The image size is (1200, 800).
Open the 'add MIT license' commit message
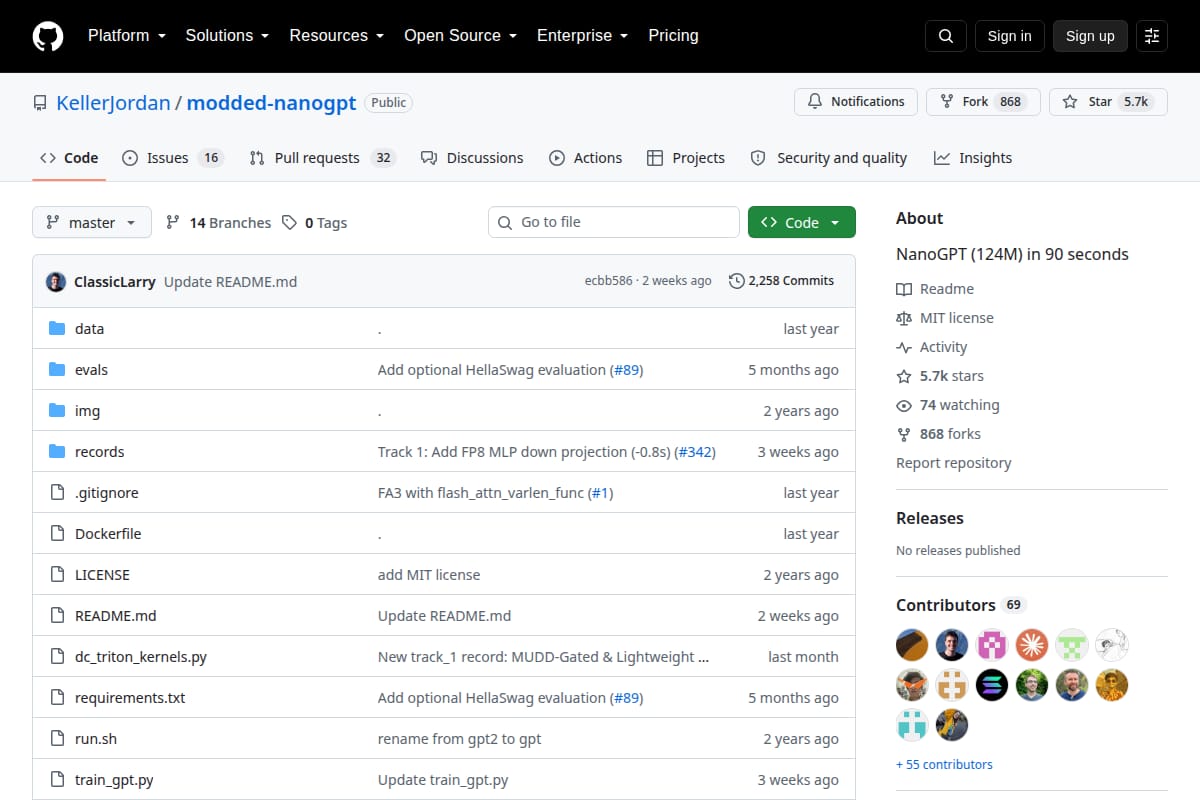click(x=429, y=575)
